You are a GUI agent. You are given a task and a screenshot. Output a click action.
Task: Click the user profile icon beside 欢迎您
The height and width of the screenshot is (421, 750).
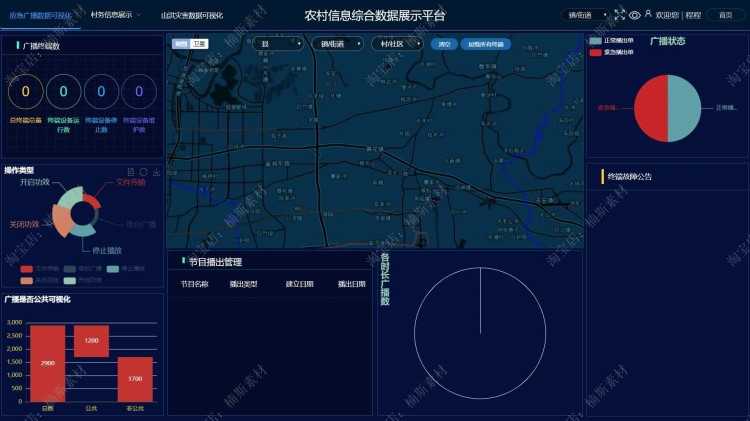[648, 14]
